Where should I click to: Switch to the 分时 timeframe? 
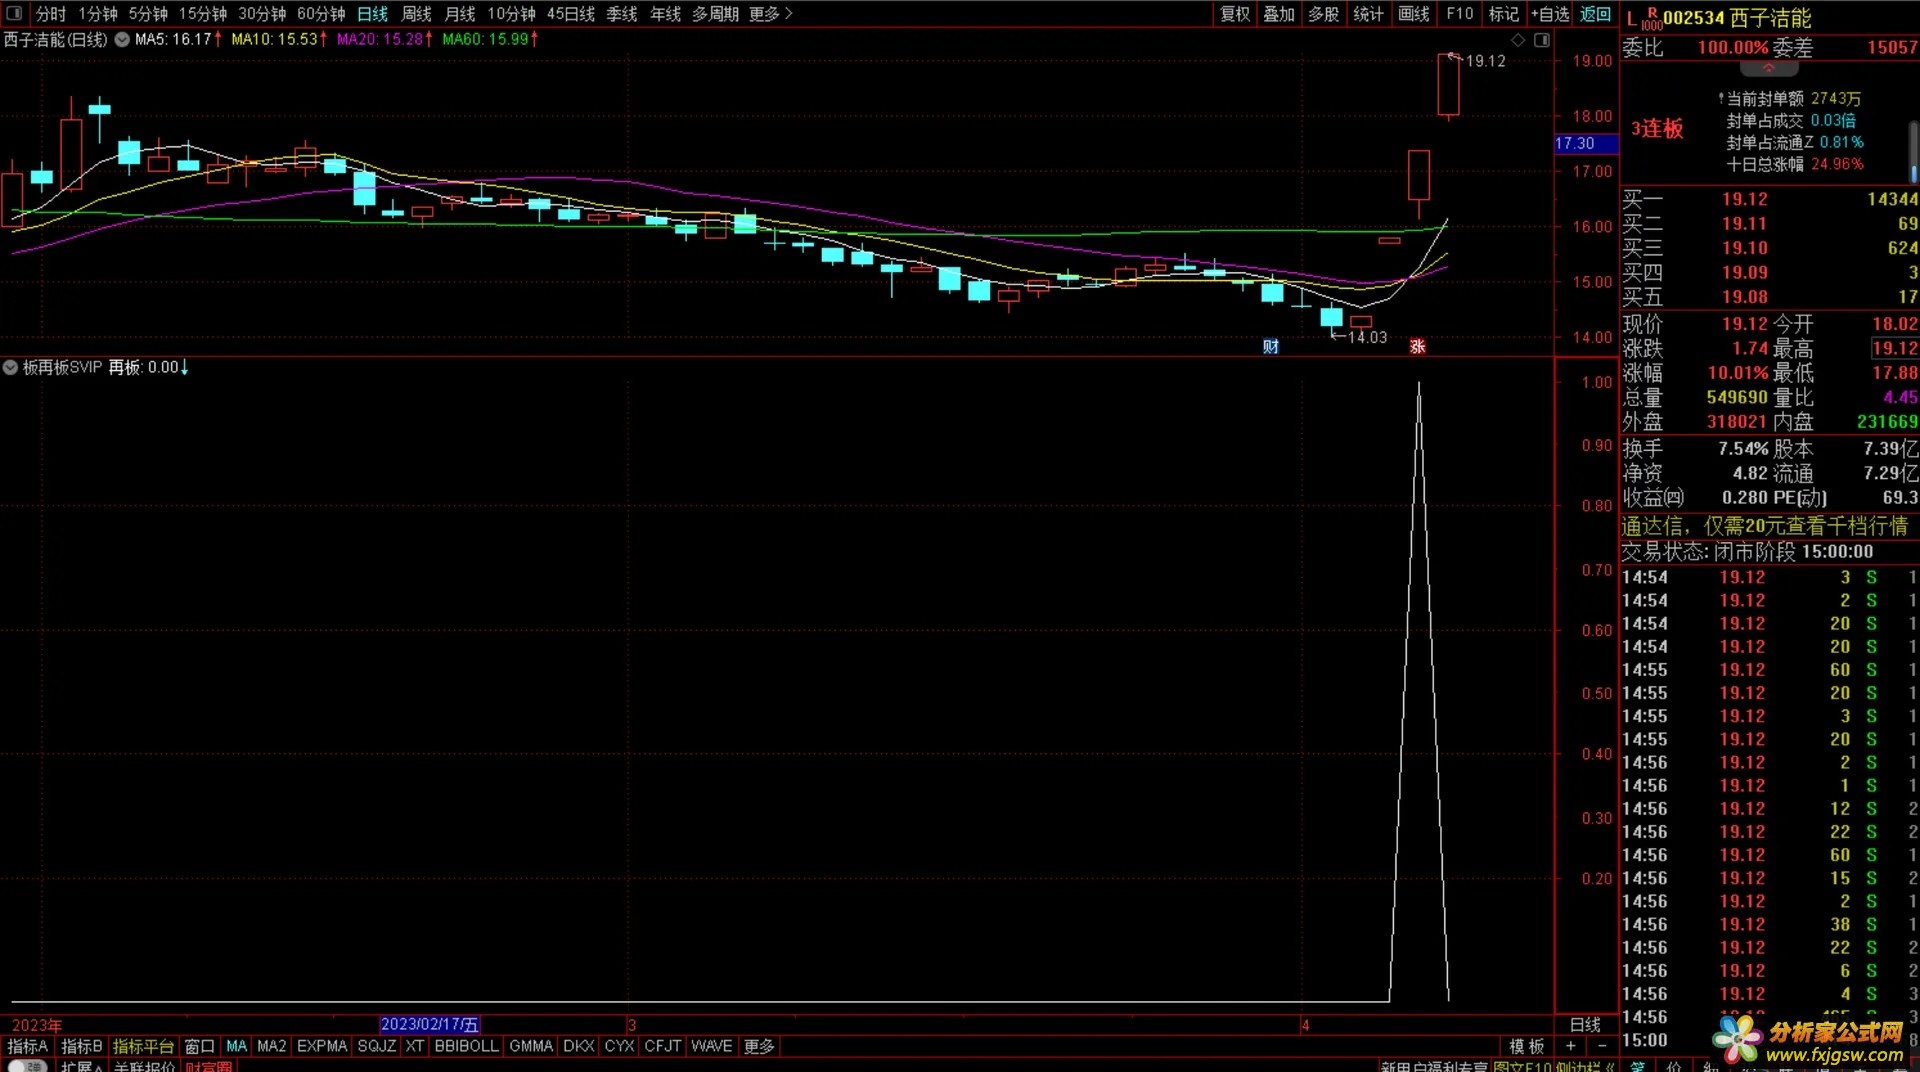coord(51,14)
